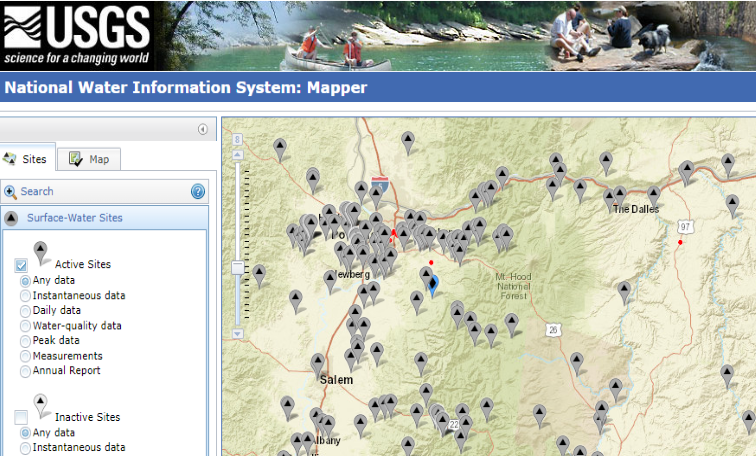Click the red dot above the blue marker

(x=431, y=263)
